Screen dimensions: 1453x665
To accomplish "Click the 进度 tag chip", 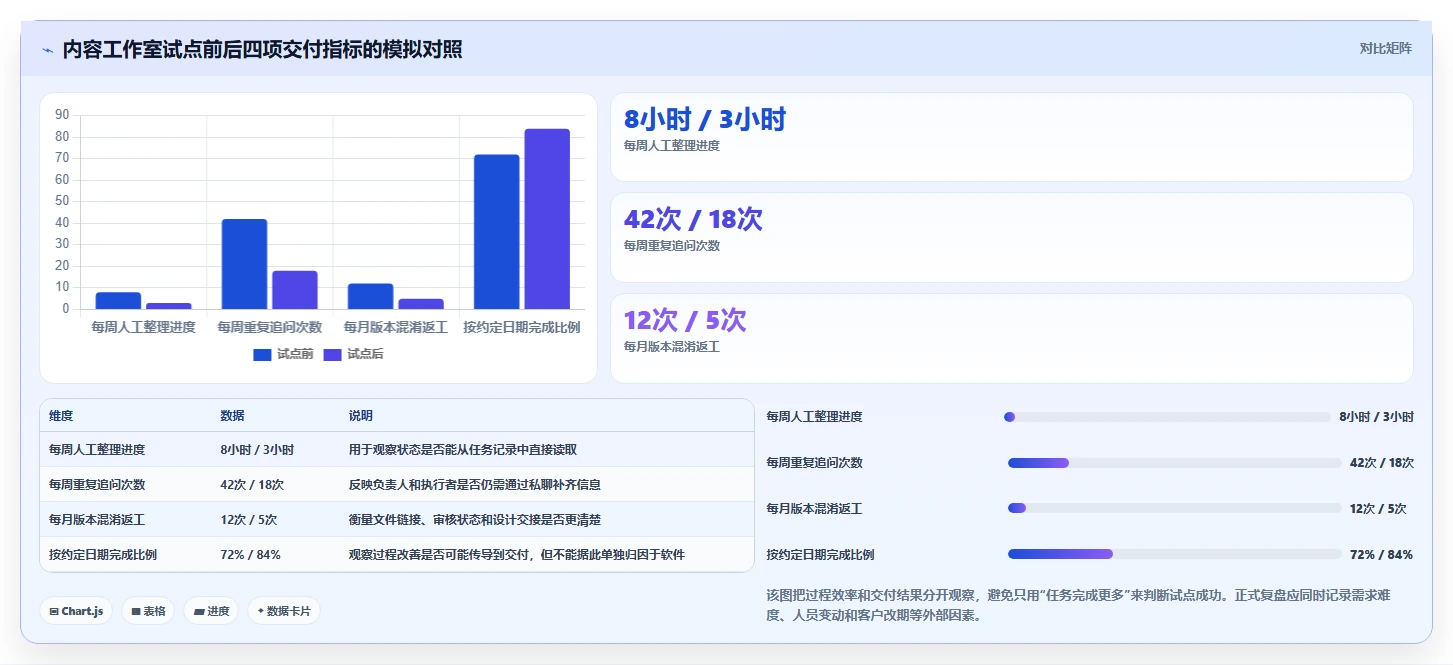I will coord(211,611).
